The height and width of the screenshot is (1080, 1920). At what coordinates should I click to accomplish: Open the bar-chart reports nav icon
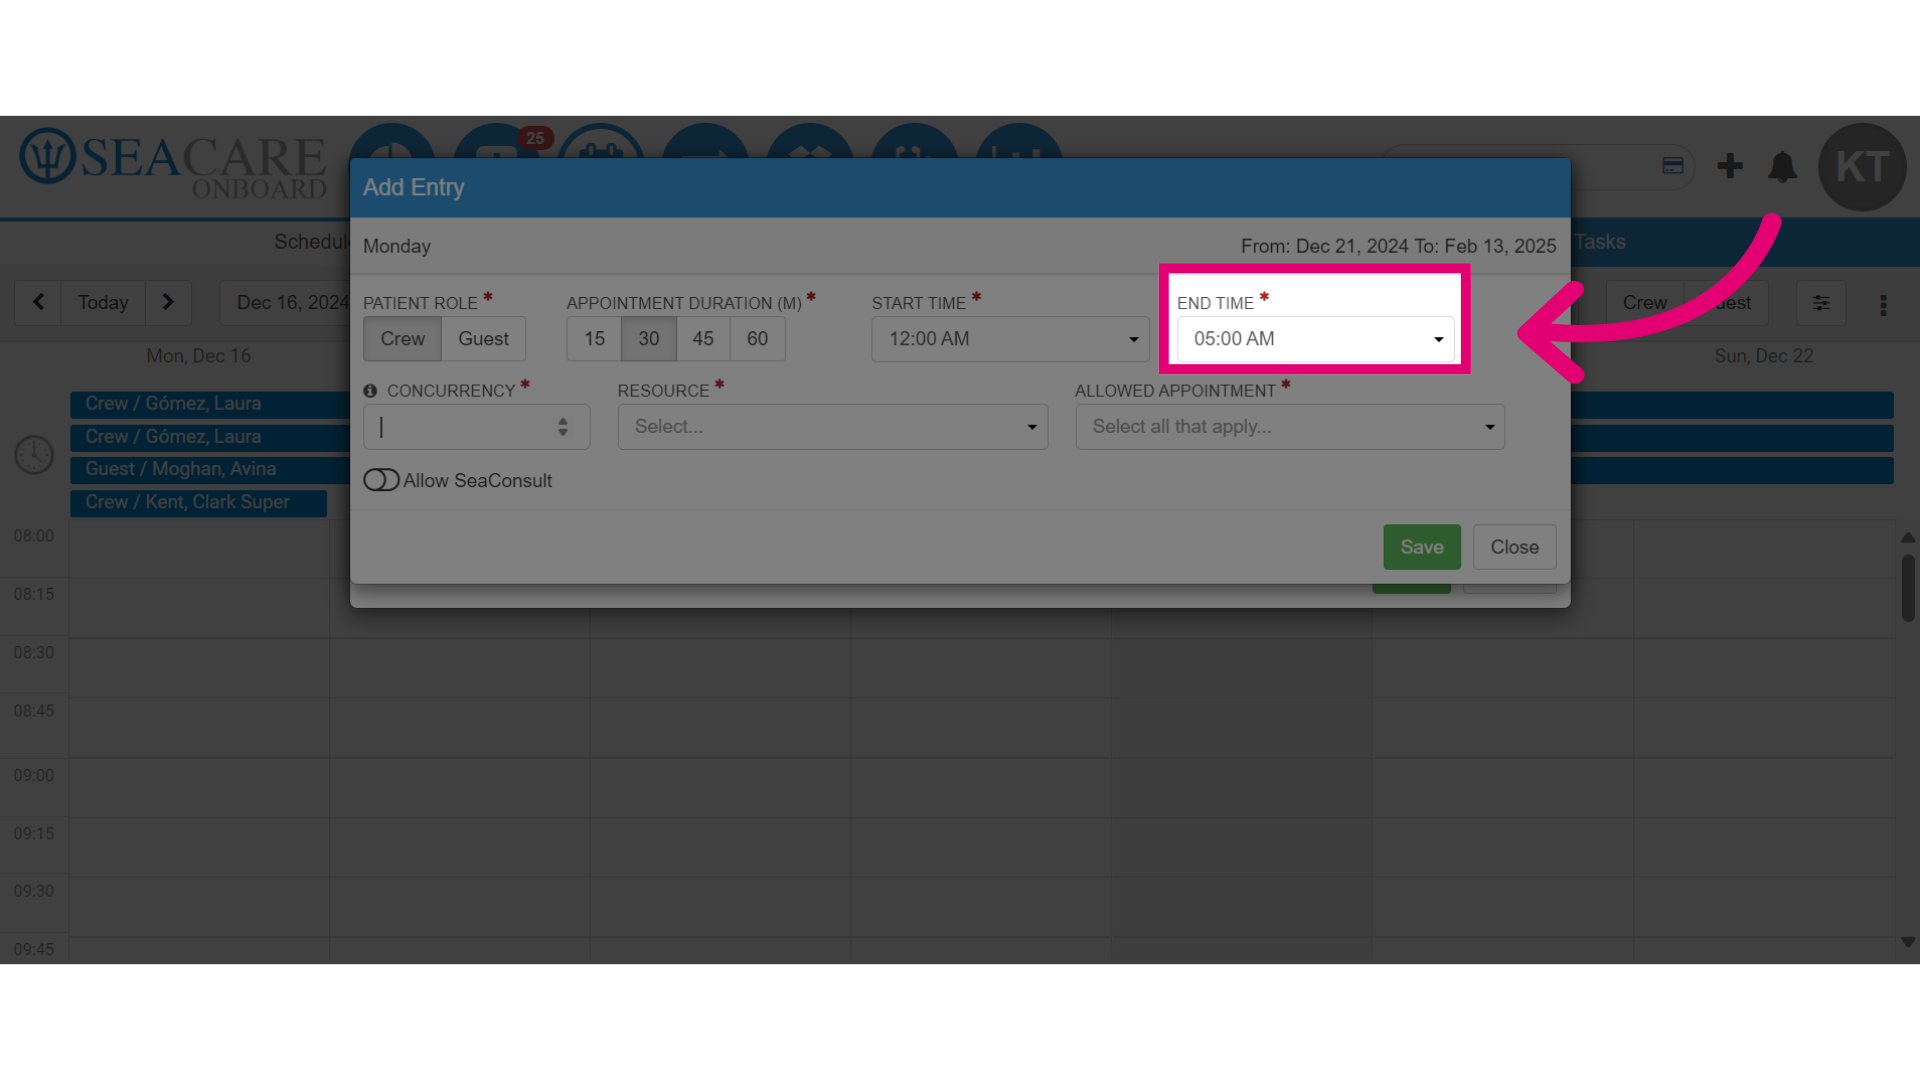[1019, 142]
